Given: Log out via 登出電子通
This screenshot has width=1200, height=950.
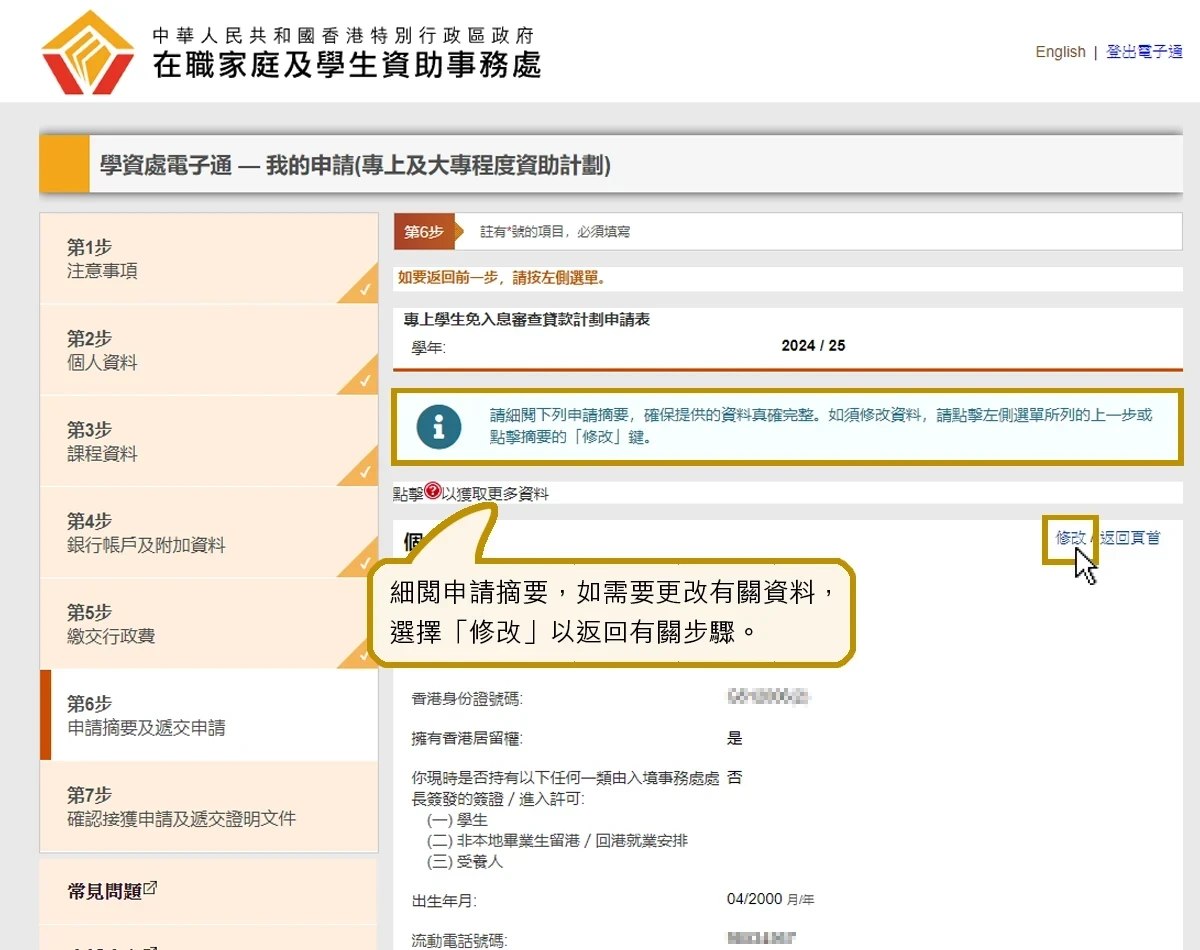Looking at the screenshot, I should pyautogui.click(x=1145, y=51).
